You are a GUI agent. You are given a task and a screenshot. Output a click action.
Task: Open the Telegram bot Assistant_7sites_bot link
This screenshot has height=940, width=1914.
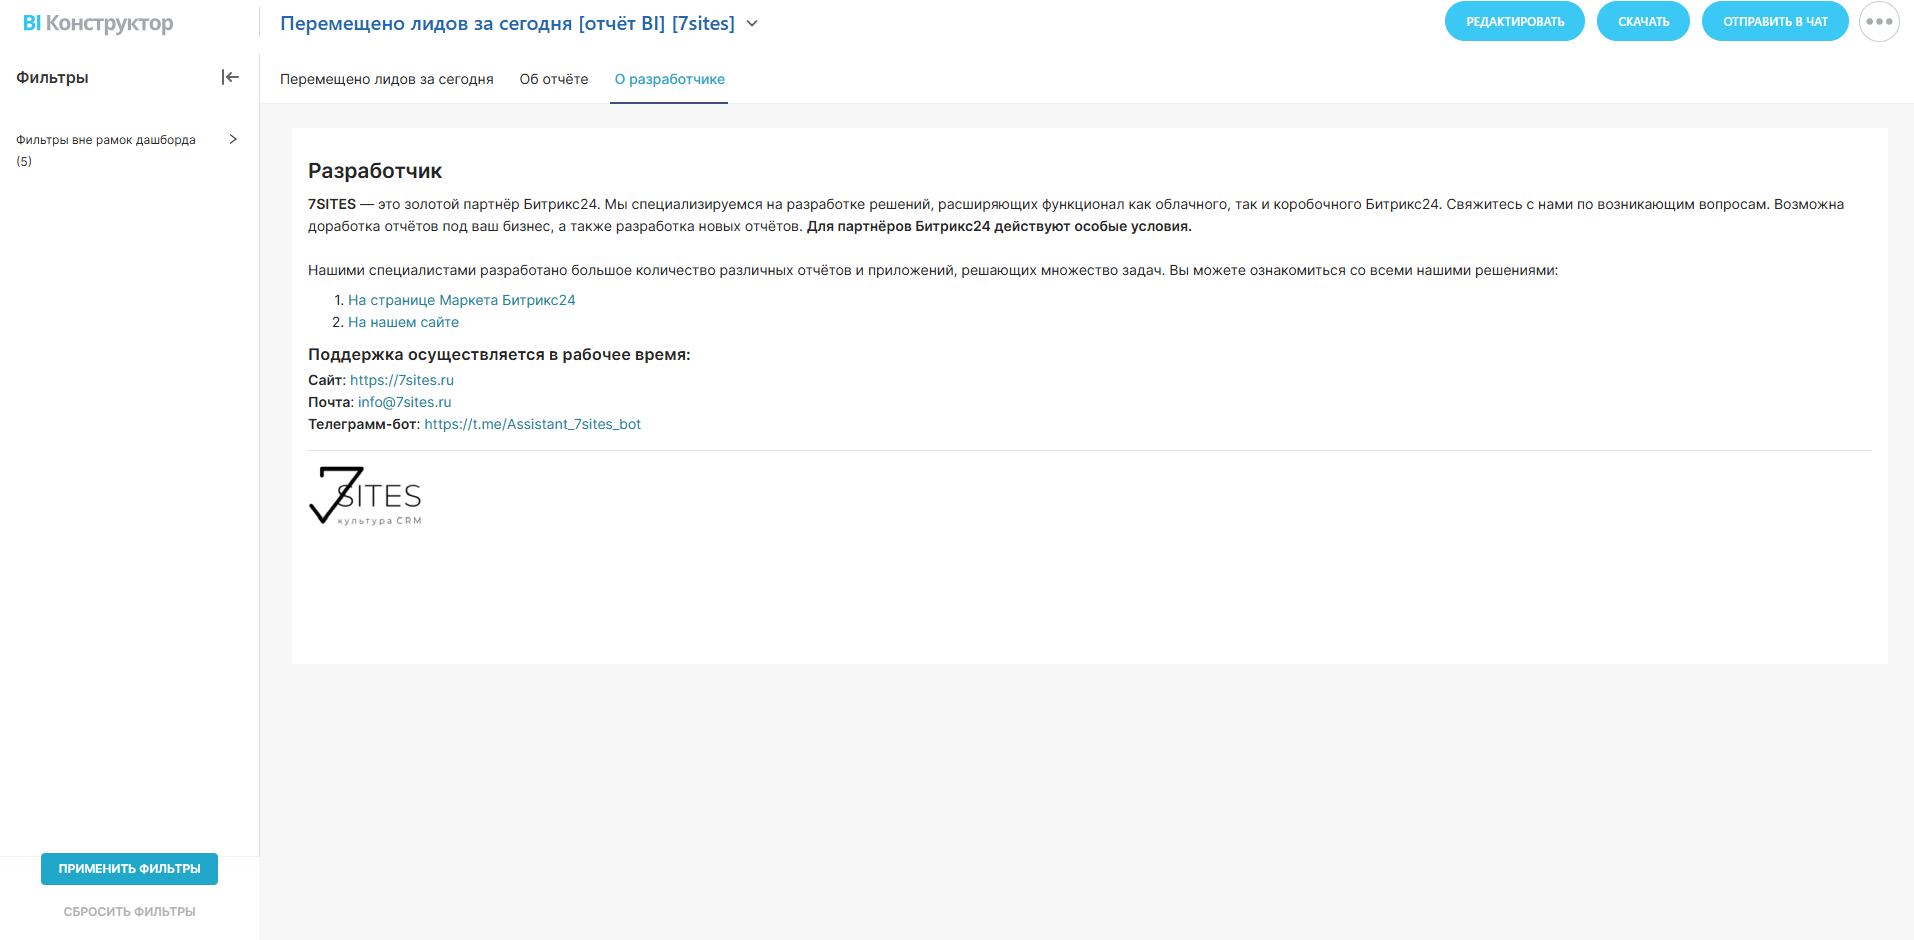point(533,424)
